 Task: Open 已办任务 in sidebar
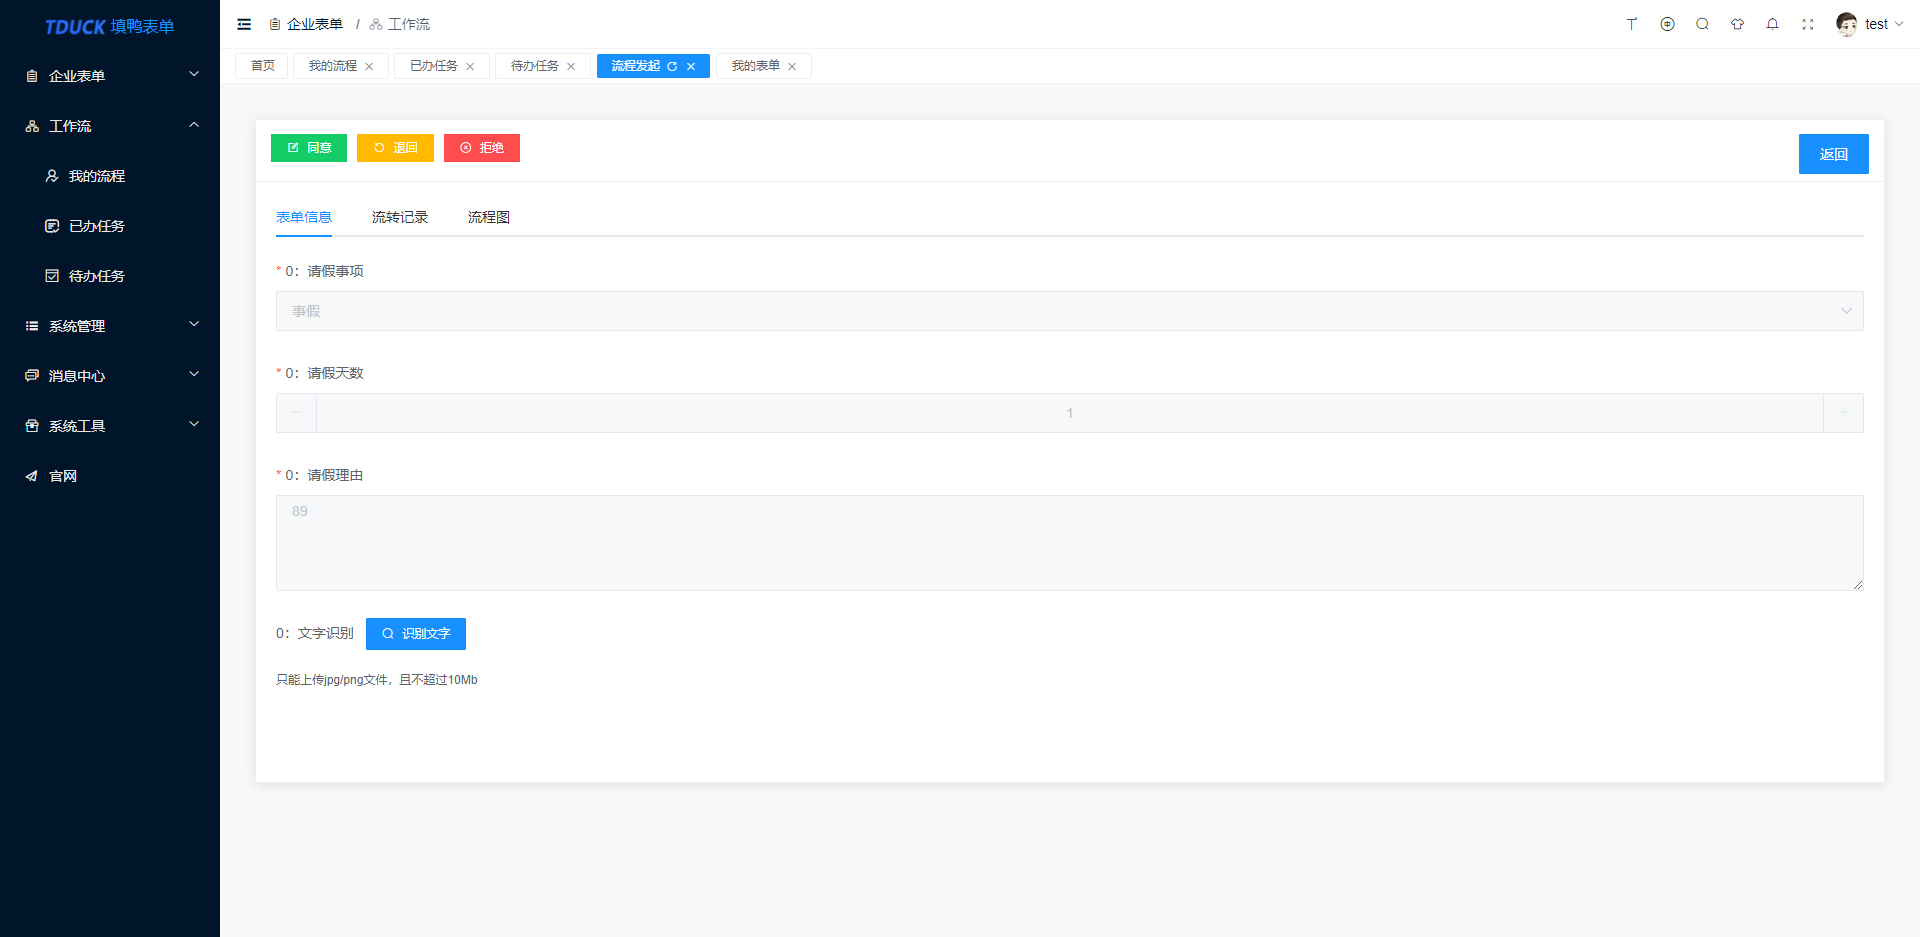[x=110, y=225]
